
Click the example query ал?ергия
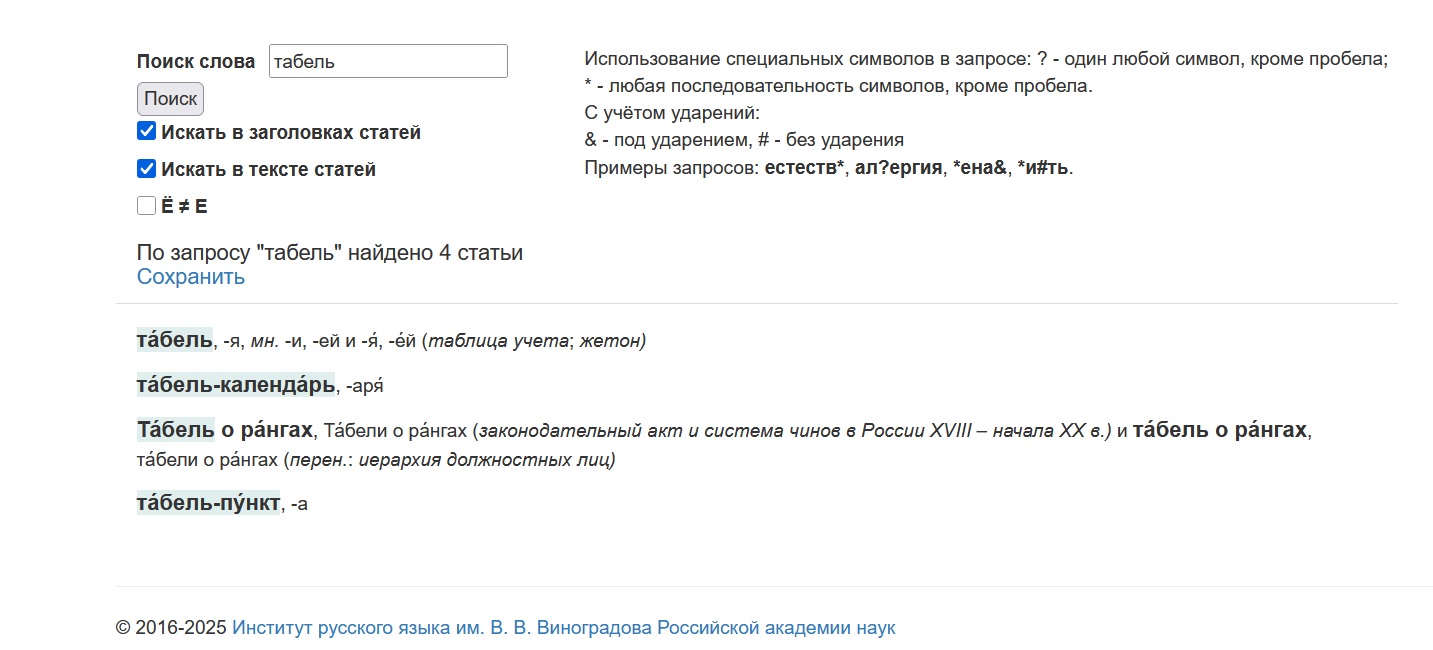(x=899, y=167)
